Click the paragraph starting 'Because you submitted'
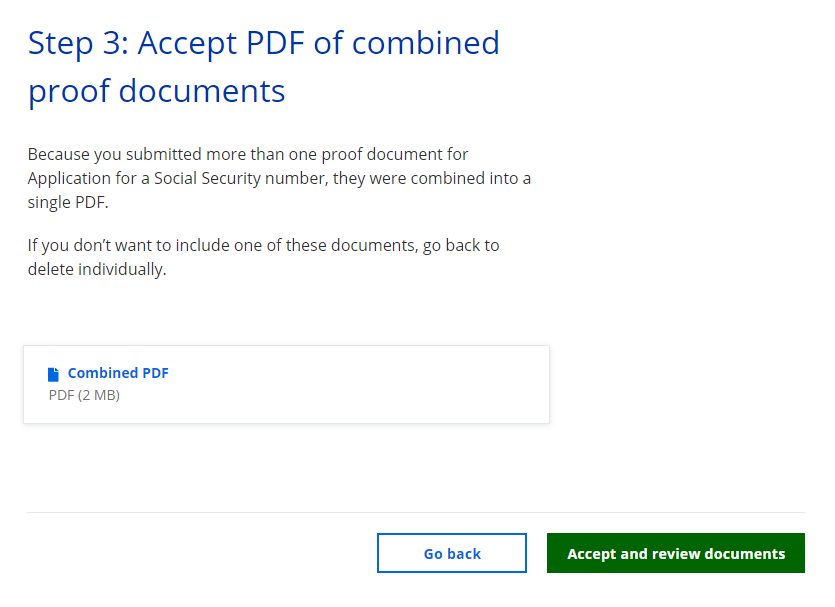 279,178
